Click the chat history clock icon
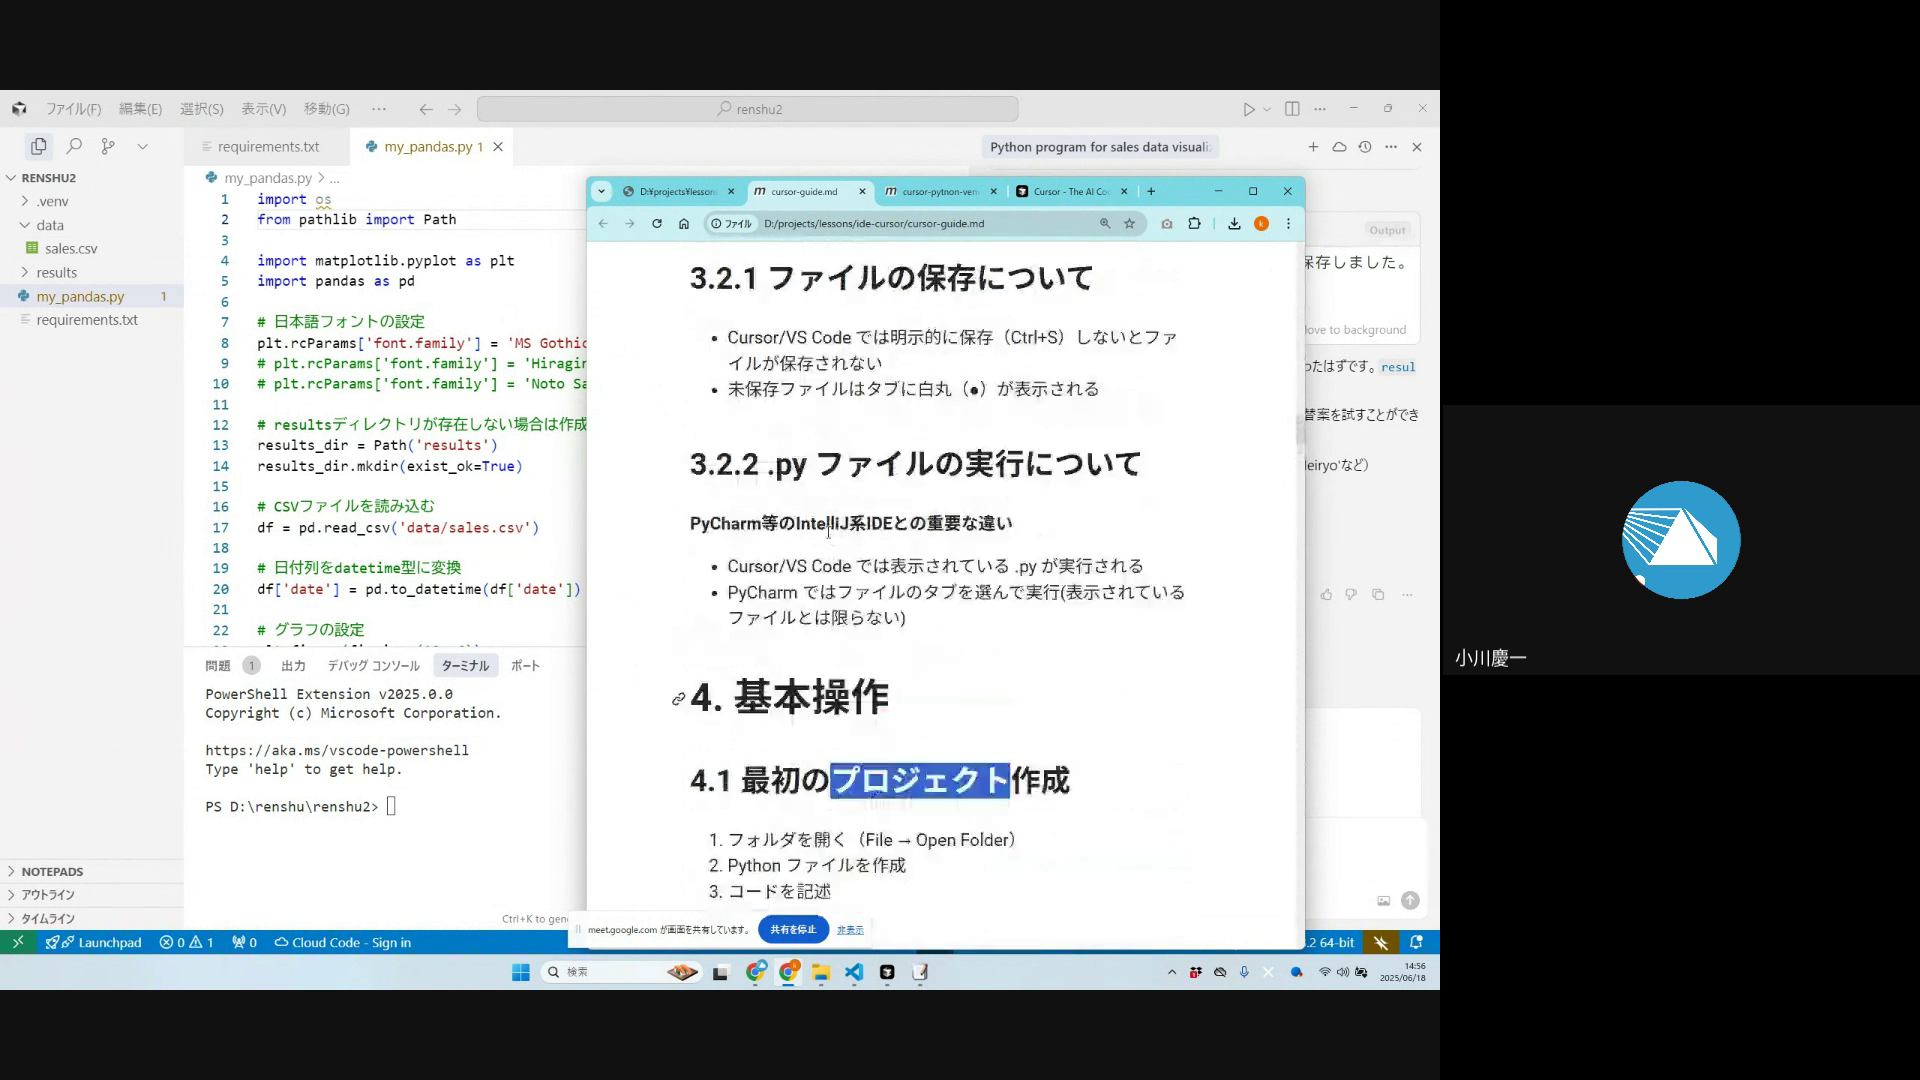Image resolution: width=1920 pixels, height=1080 pixels. [1365, 147]
